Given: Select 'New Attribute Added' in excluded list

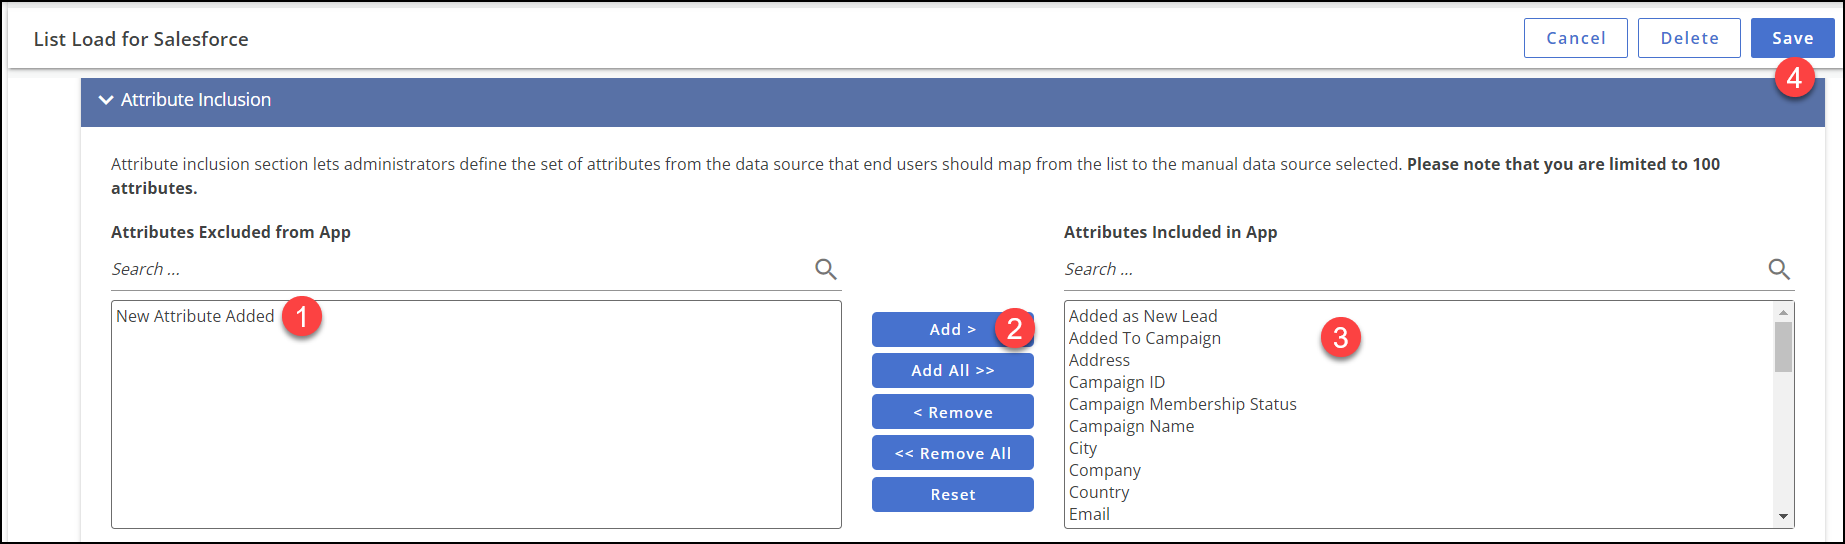Looking at the screenshot, I should [195, 316].
